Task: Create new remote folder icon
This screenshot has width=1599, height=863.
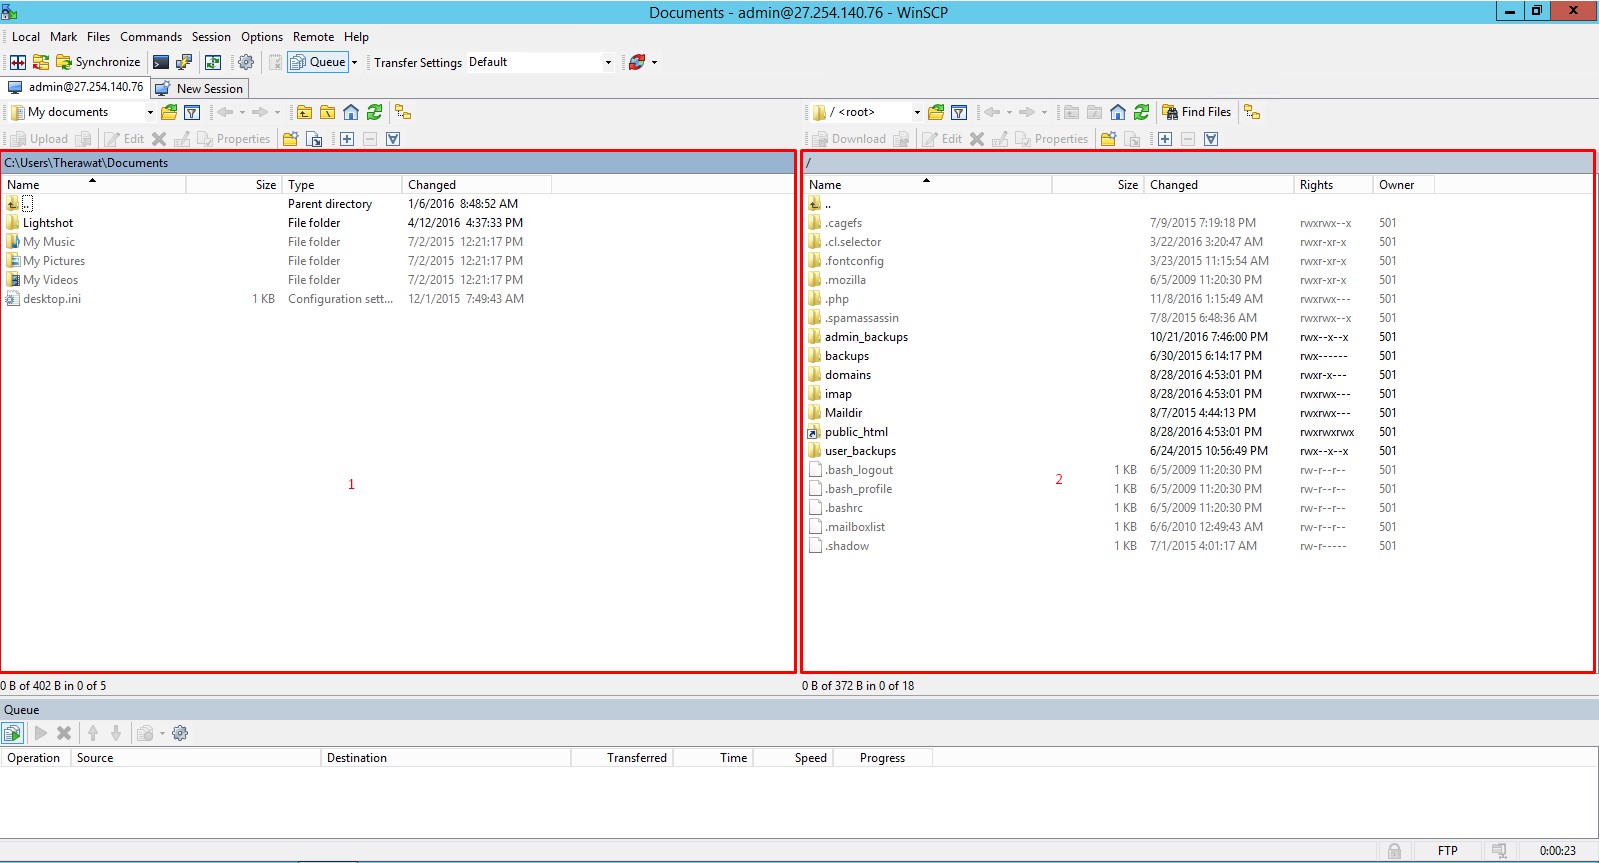Action: [1108, 139]
